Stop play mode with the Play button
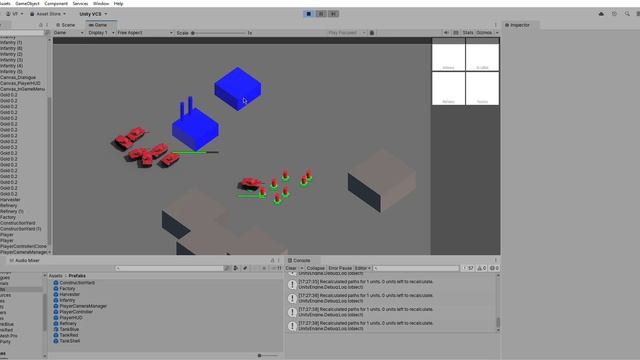 309,14
